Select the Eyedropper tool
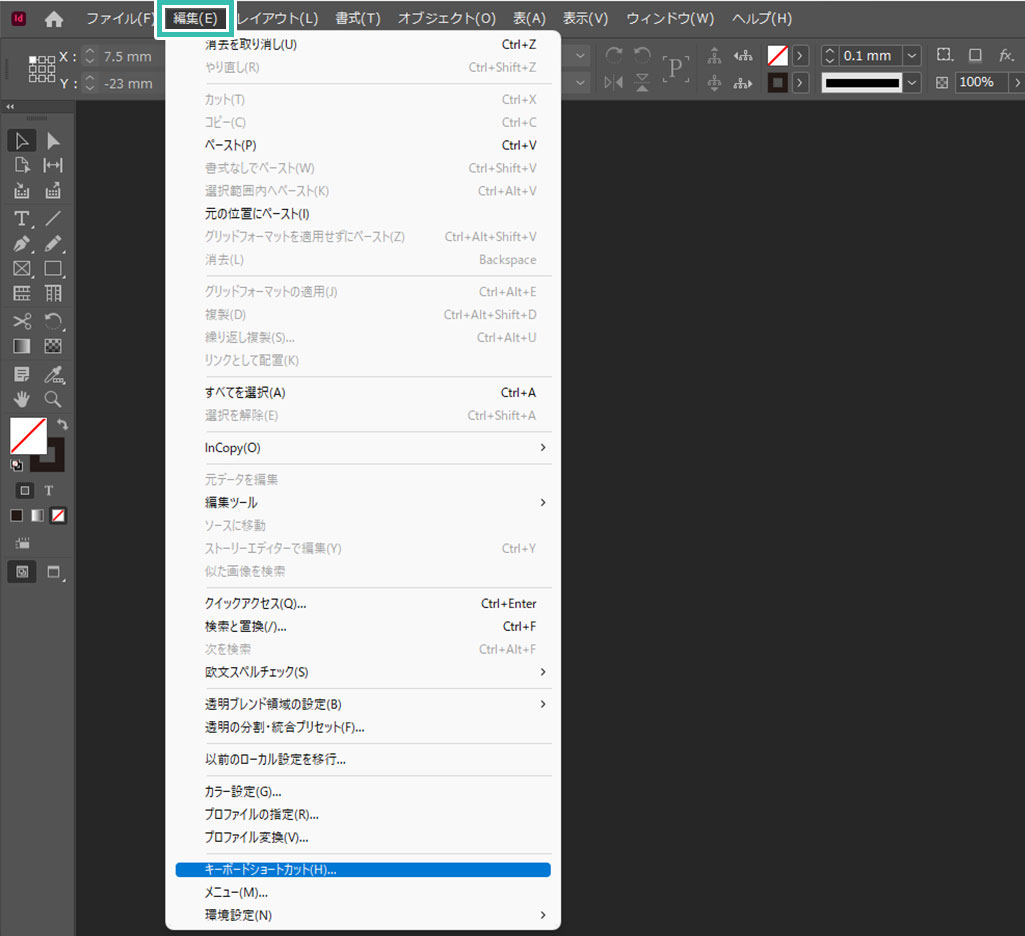Screen dimensions: 1025x936 (53, 373)
